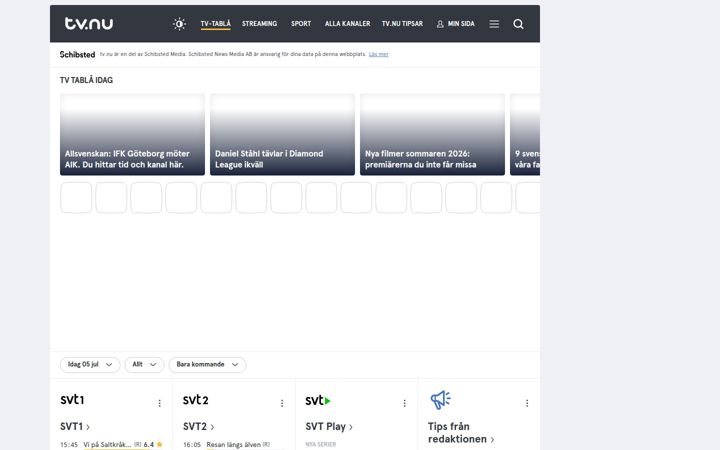
Task: Open SVT Play three-dot options menu
Action: (x=405, y=403)
